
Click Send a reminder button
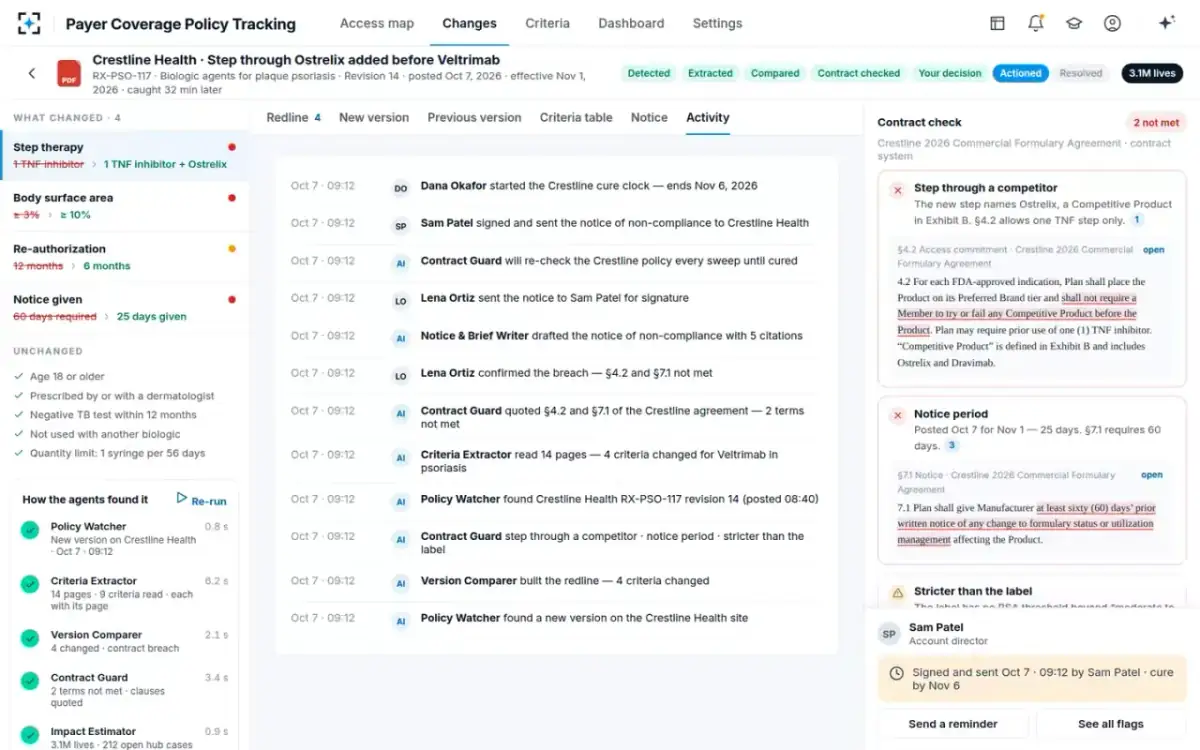click(x=953, y=724)
